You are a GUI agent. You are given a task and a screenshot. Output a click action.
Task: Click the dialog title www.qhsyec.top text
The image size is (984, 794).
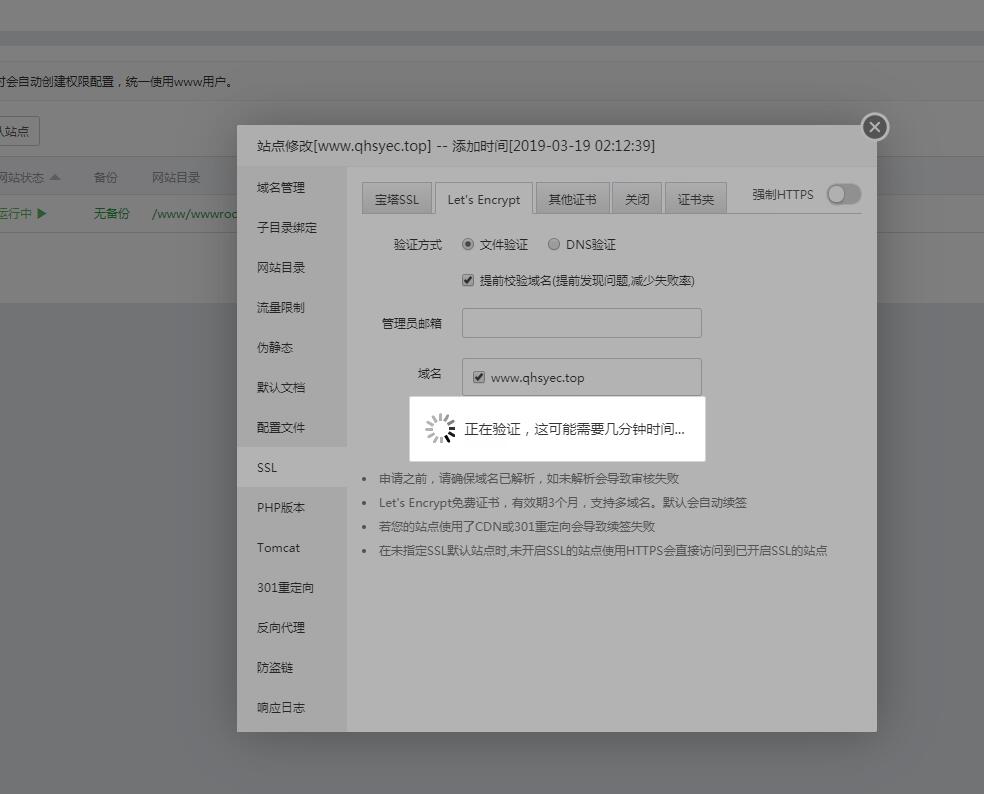[373, 146]
